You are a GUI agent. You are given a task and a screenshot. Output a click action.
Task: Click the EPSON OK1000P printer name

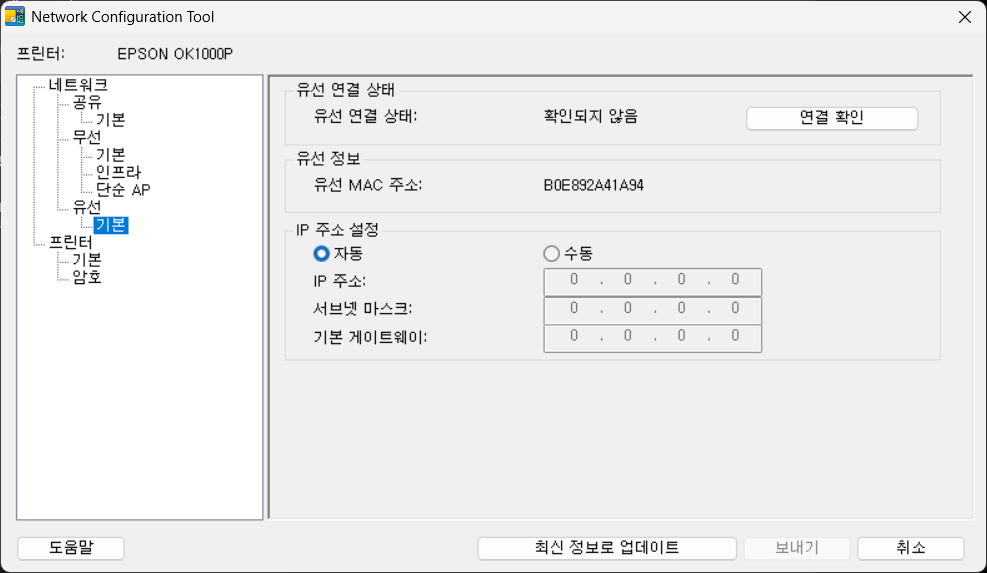(x=175, y=54)
